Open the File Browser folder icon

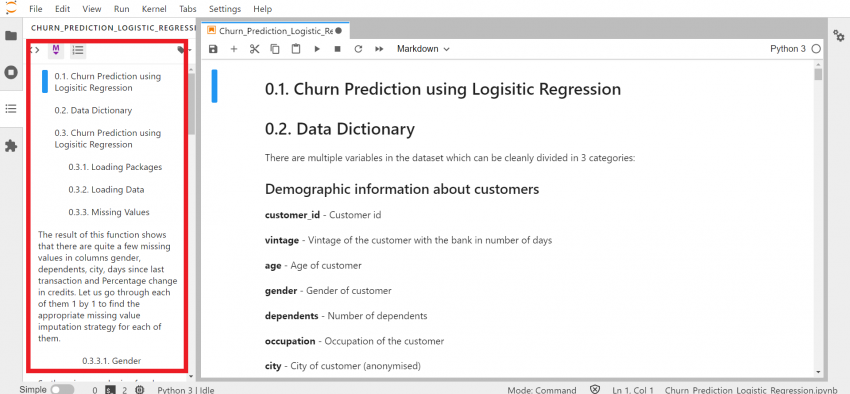pos(11,36)
